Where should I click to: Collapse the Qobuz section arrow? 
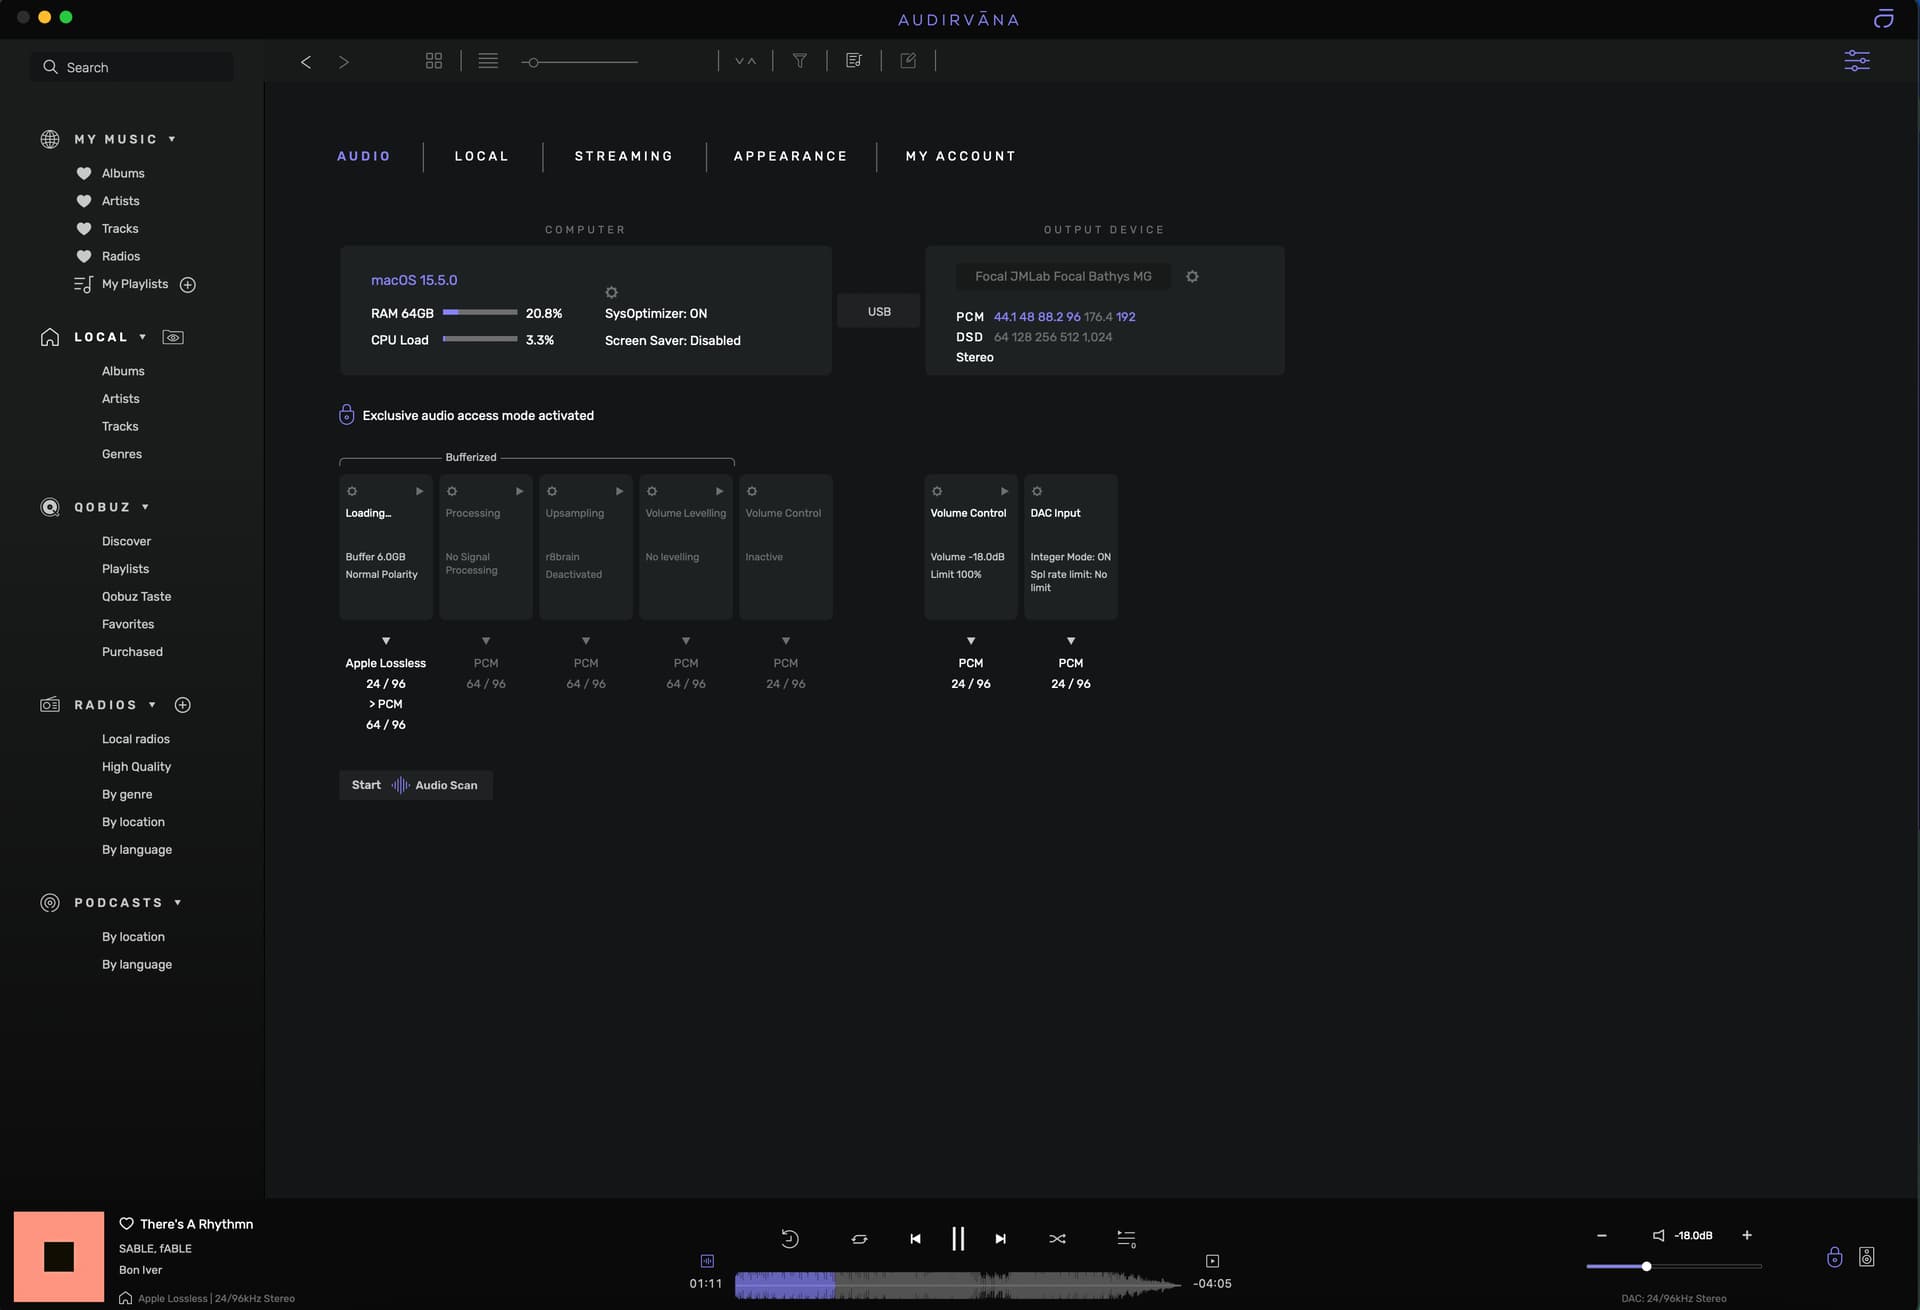[145, 508]
